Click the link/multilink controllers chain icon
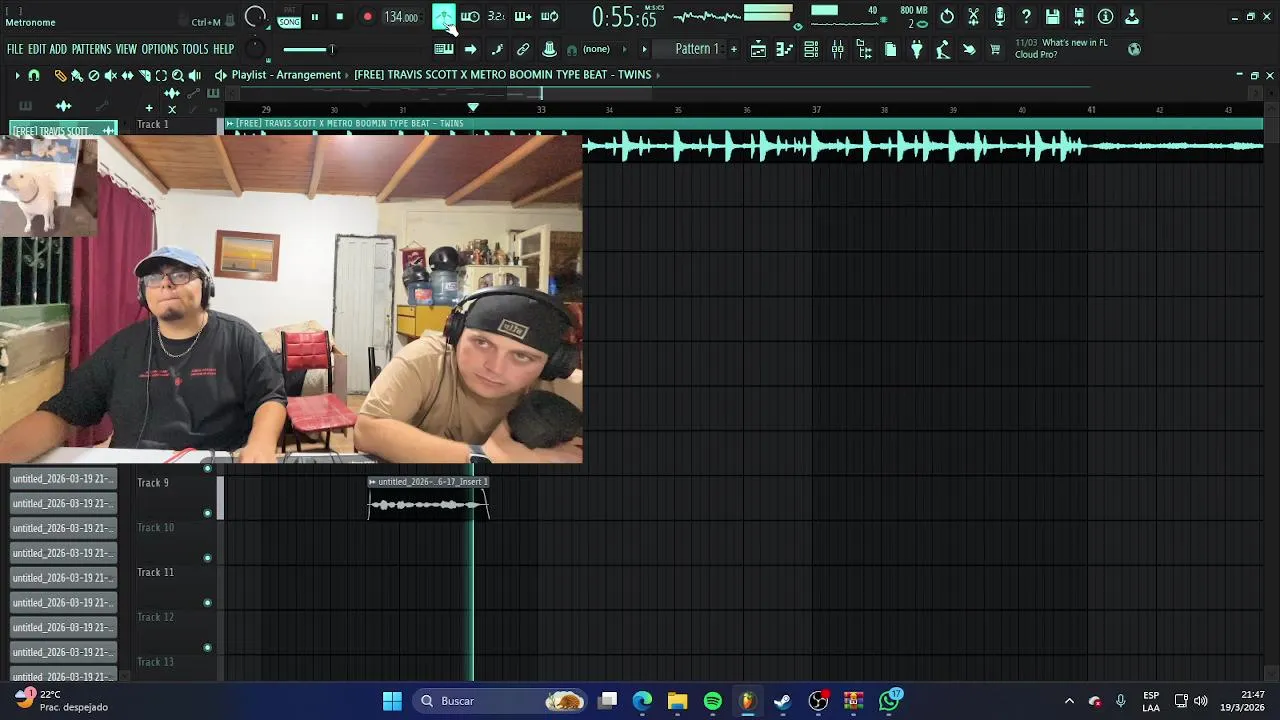The height and width of the screenshot is (720, 1280). click(x=522, y=49)
